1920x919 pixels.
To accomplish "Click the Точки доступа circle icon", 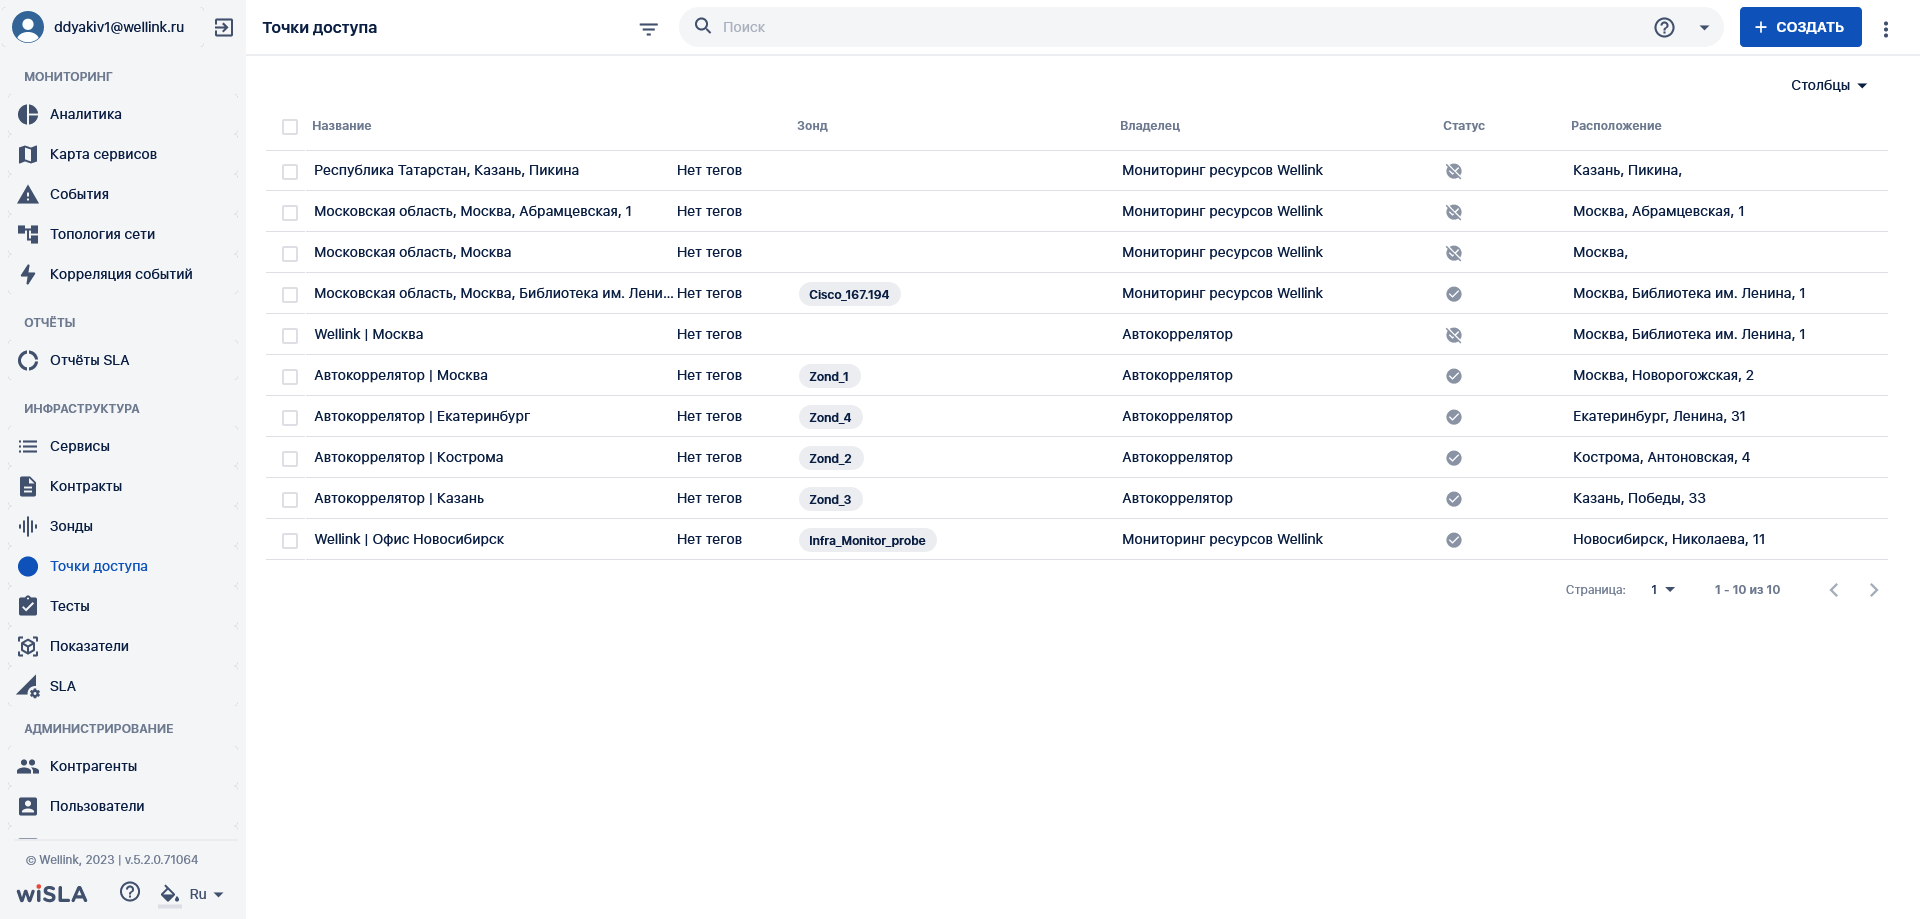I will (28, 566).
